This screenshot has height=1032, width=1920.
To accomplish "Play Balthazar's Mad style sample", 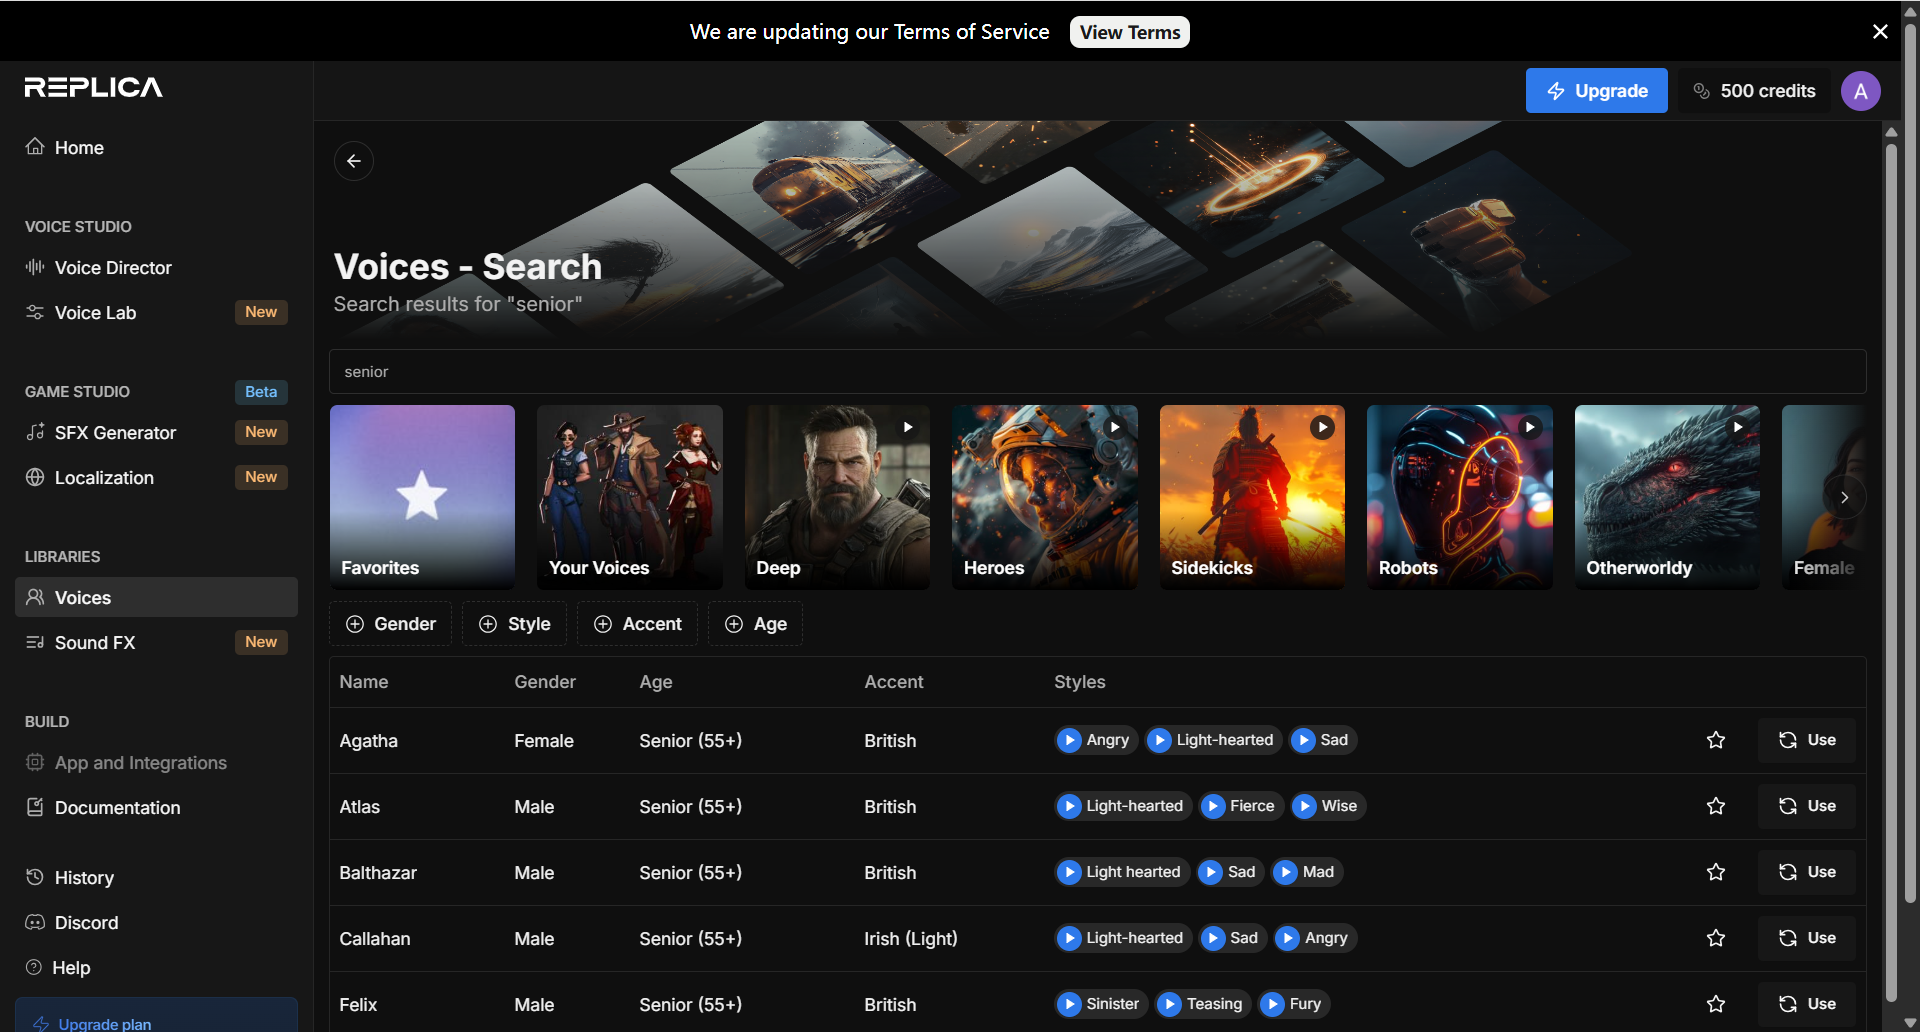I will pos(1285,872).
